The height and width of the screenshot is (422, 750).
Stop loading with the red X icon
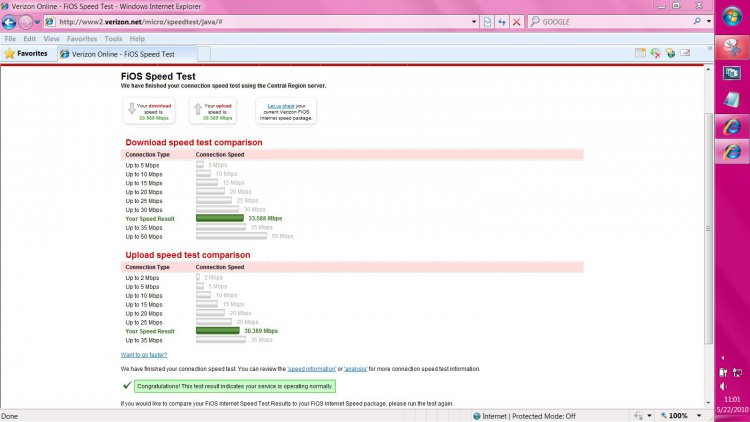coord(517,22)
